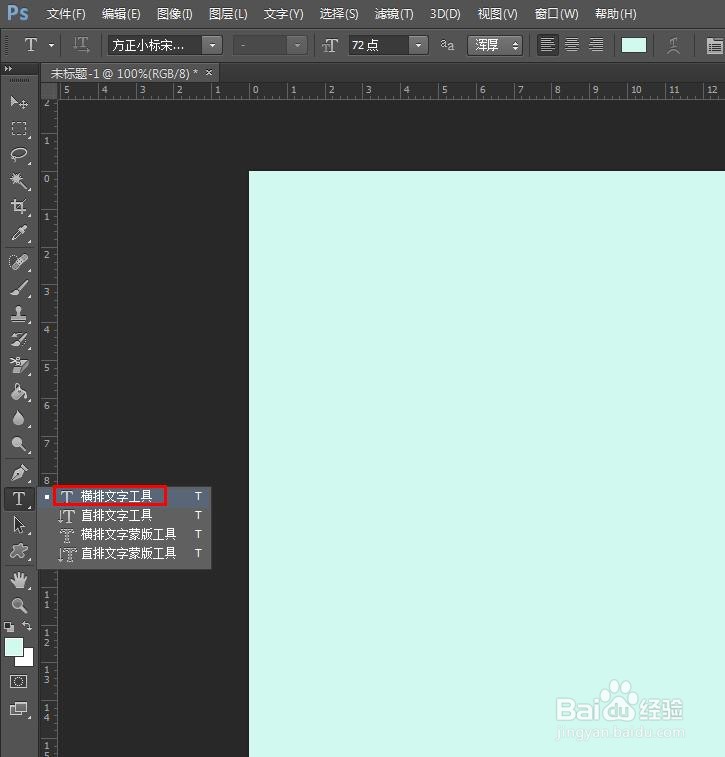The height and width of the screenshot is (757, 725).
Task: Open the 编辑(E) menu
Action: 121,14
